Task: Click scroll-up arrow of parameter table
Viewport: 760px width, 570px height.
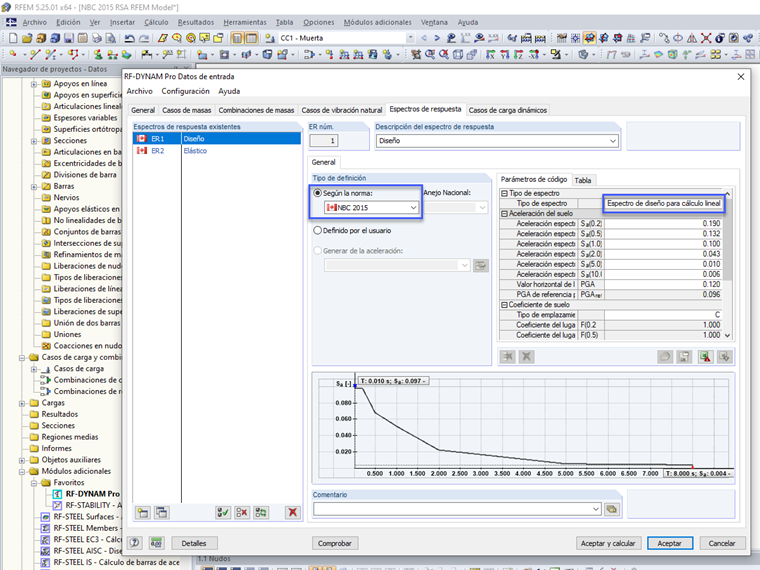Action: pyautogui.click(x=727, y=193)
